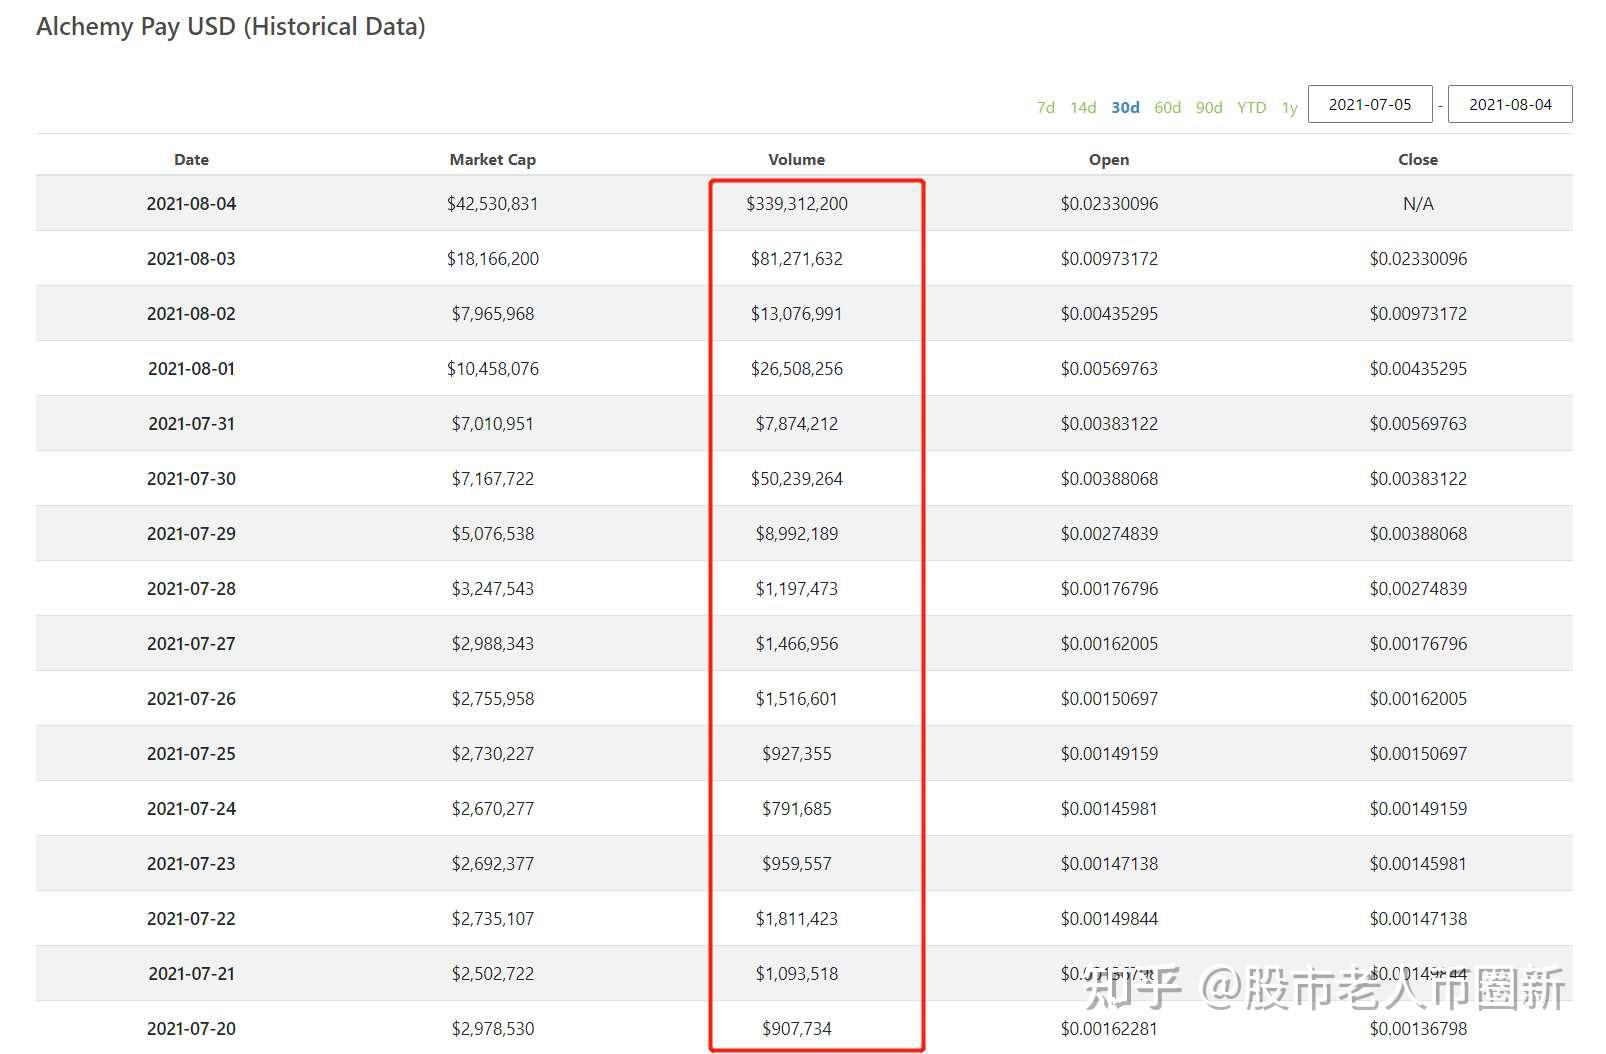Select volume value $1,466,956
This screenshot has height=1054, width=1606.
[796, 644]
